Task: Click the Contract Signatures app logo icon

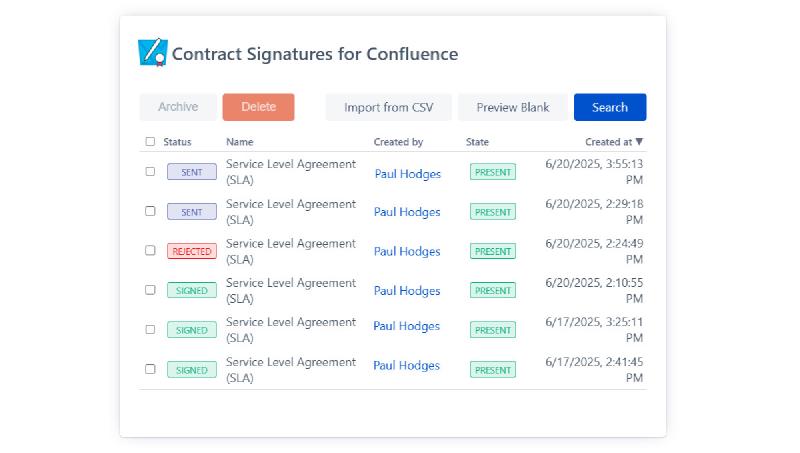Action: pos(153,52)
